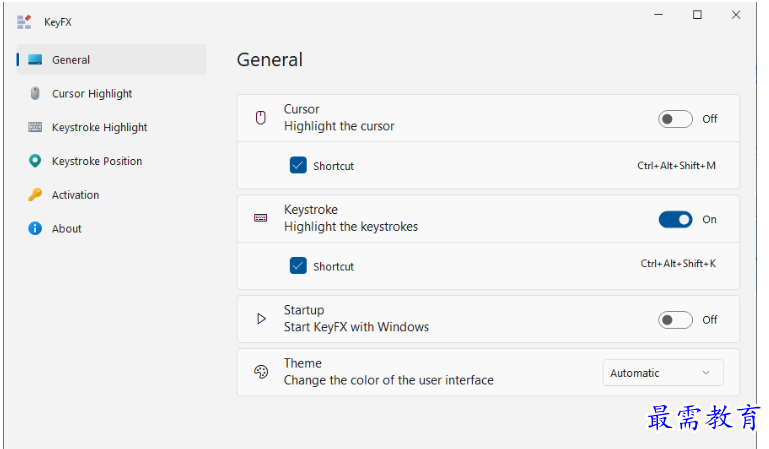Viewport: 769px width, 449px height.
Task: Open Keystroke Highlight settings
Action: pos(111,127)
